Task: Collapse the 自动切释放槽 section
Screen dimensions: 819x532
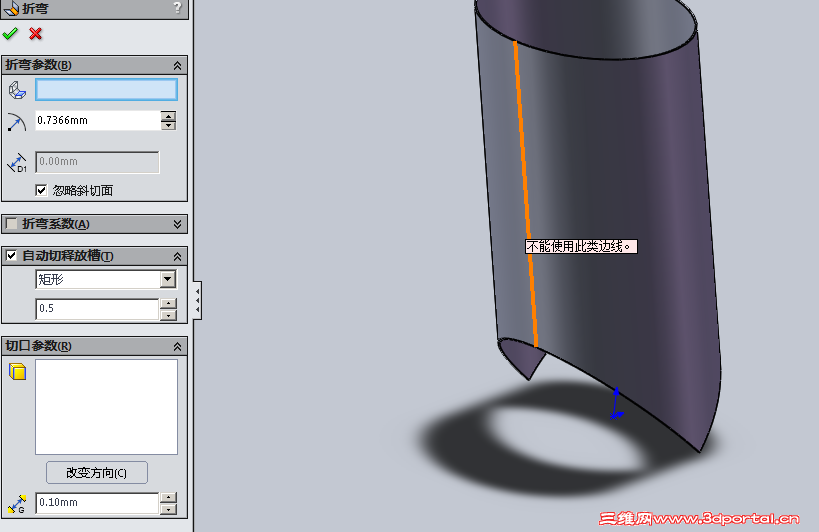Action: tap(178, 256)
